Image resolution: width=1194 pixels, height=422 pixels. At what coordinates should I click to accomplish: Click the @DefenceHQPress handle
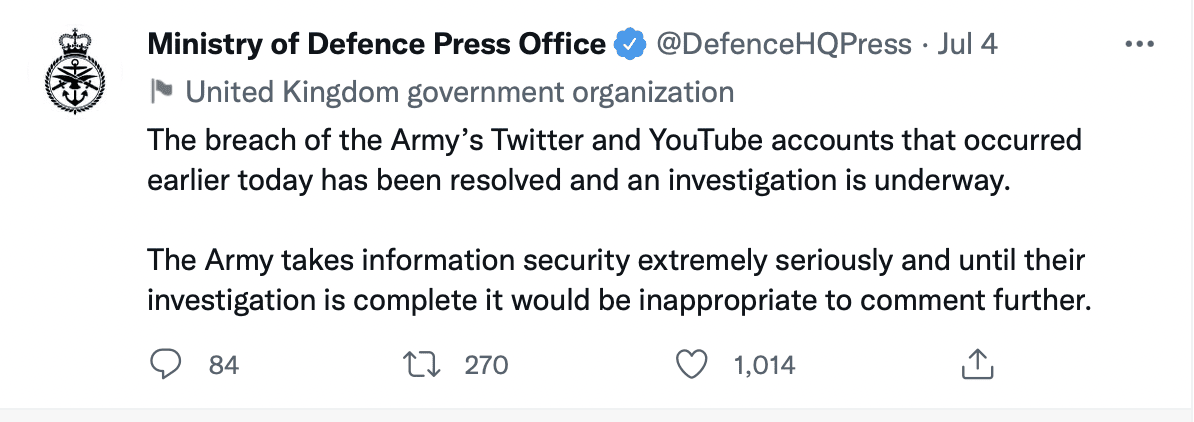(784, 44)
